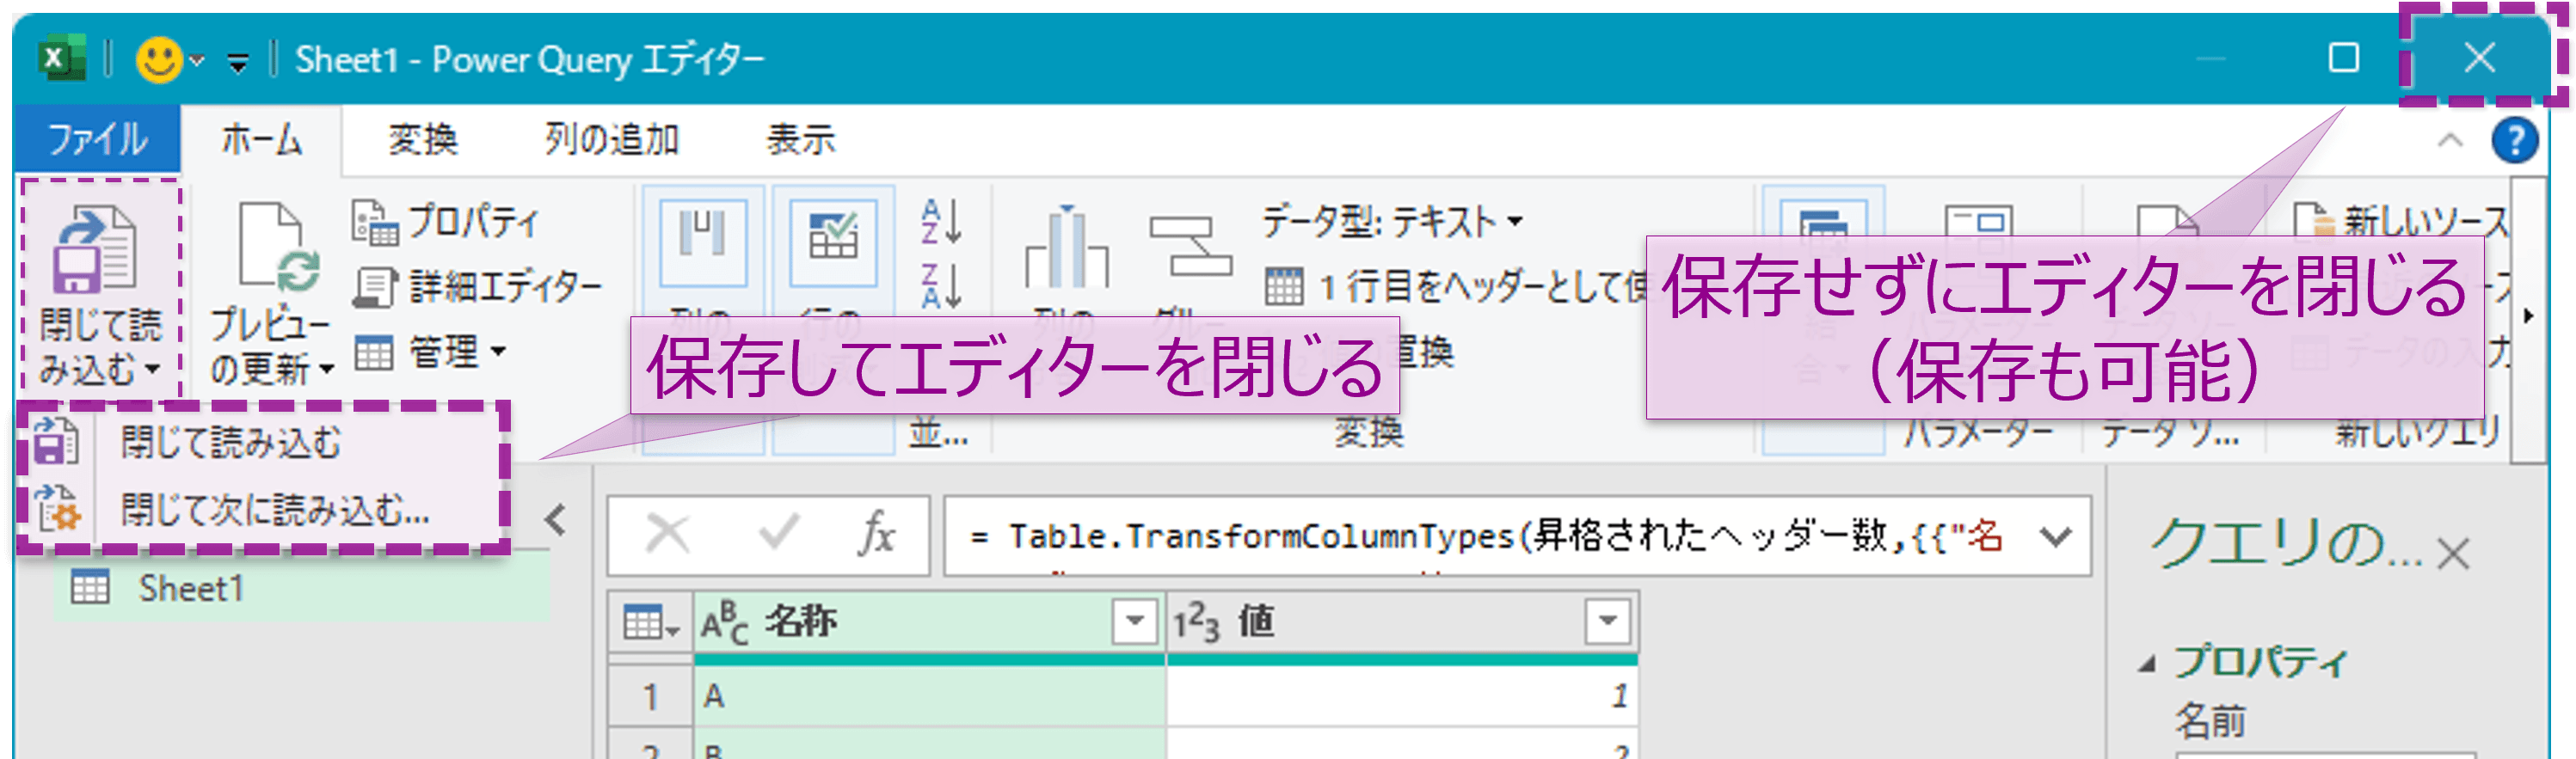Select 閉じて次に読み込む... menu entry
The width and height of the screenshot is (2576, 759).
(x=275, y=510)
